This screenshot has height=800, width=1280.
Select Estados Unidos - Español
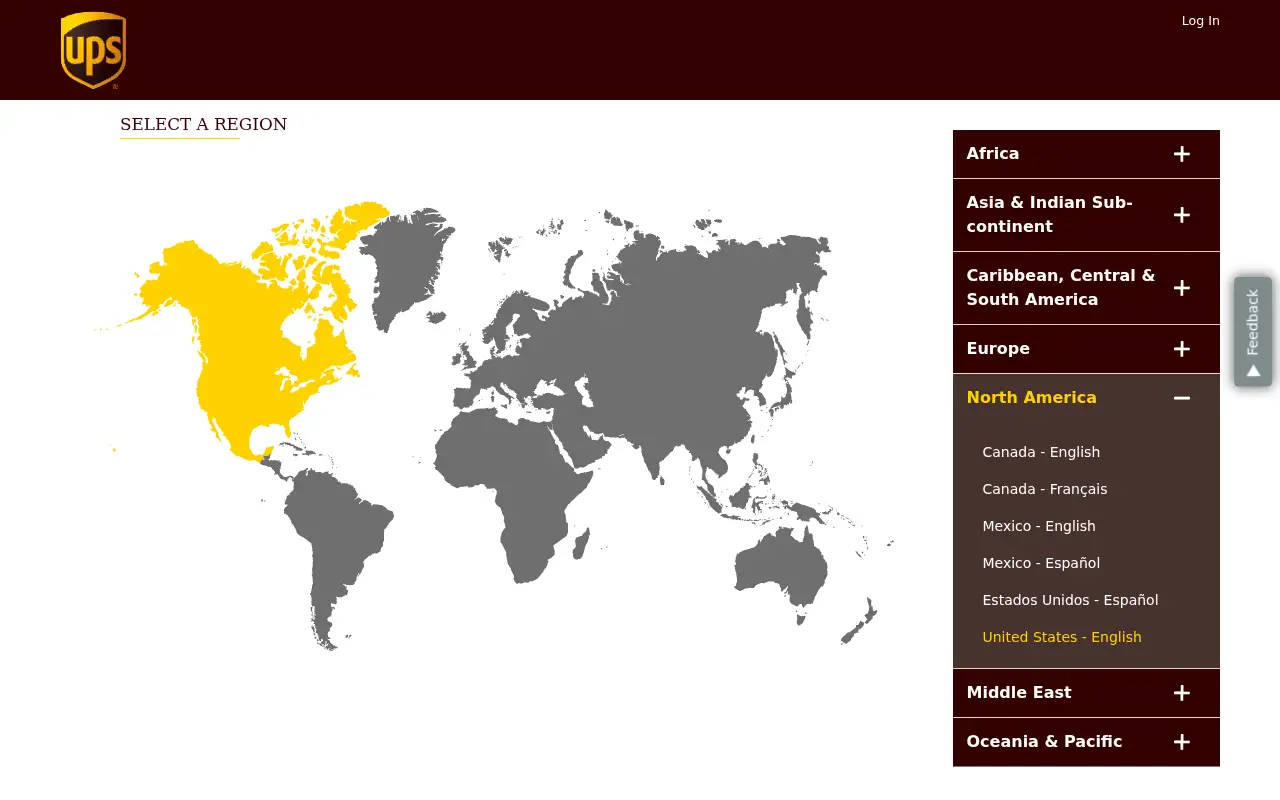pyautogui.click(x=1070, y=600)
